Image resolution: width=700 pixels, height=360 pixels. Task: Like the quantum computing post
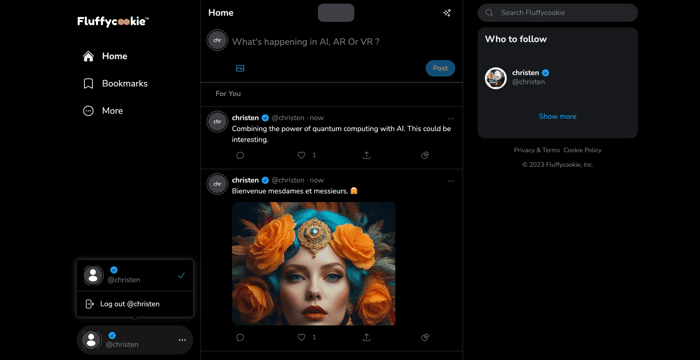pyautogui.click(x=301, y=155)
